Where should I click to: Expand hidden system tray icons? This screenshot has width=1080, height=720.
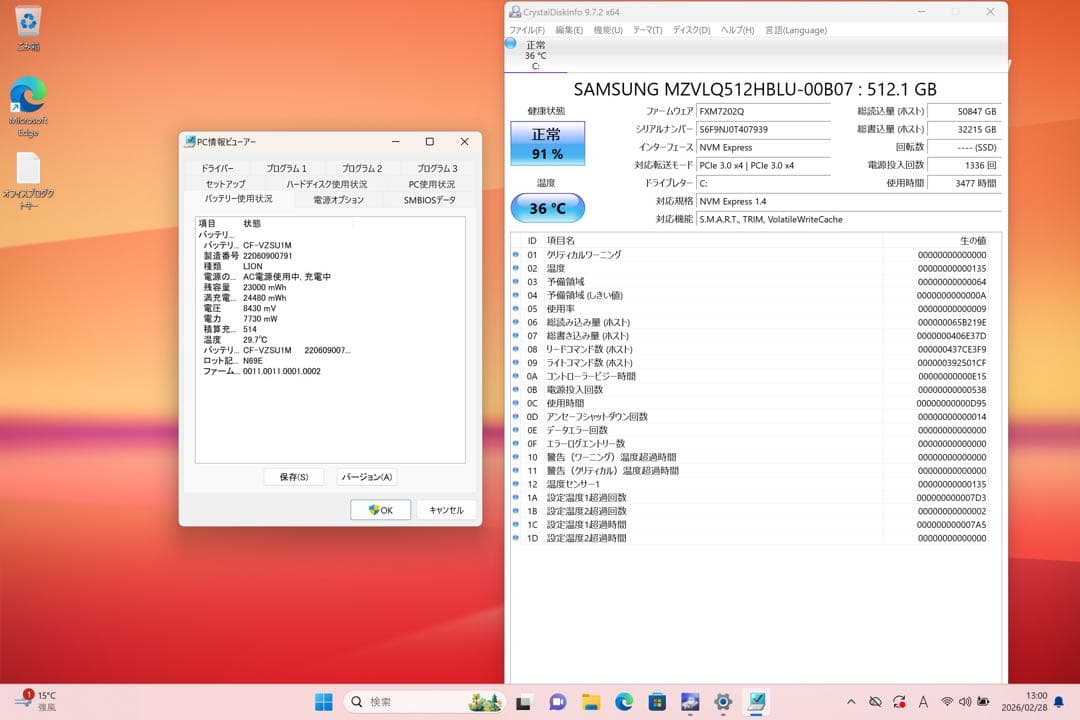(x=849, y=701)
